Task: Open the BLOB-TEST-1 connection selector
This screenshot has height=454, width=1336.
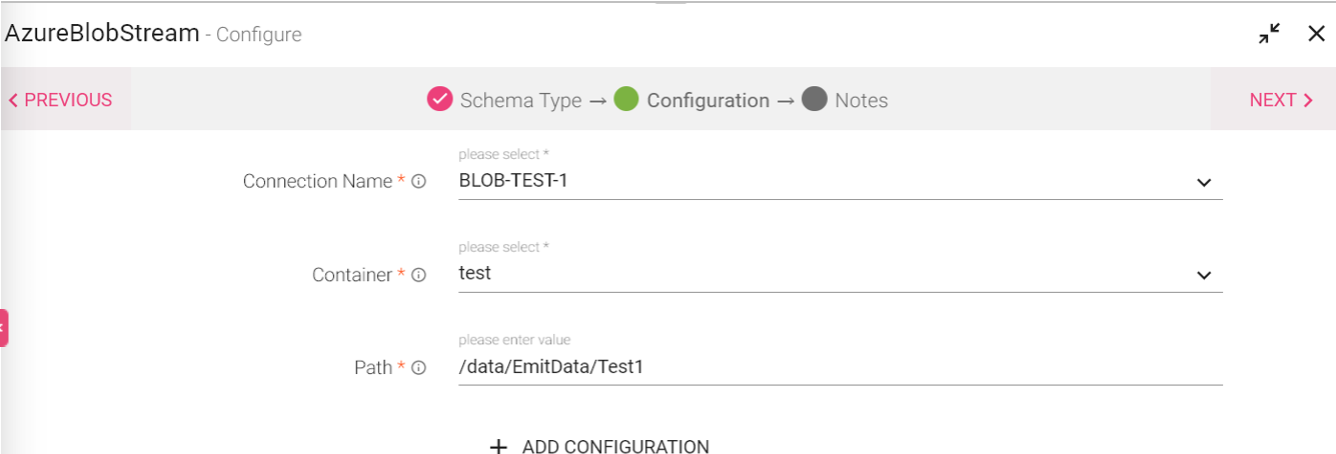Action: 840,182
